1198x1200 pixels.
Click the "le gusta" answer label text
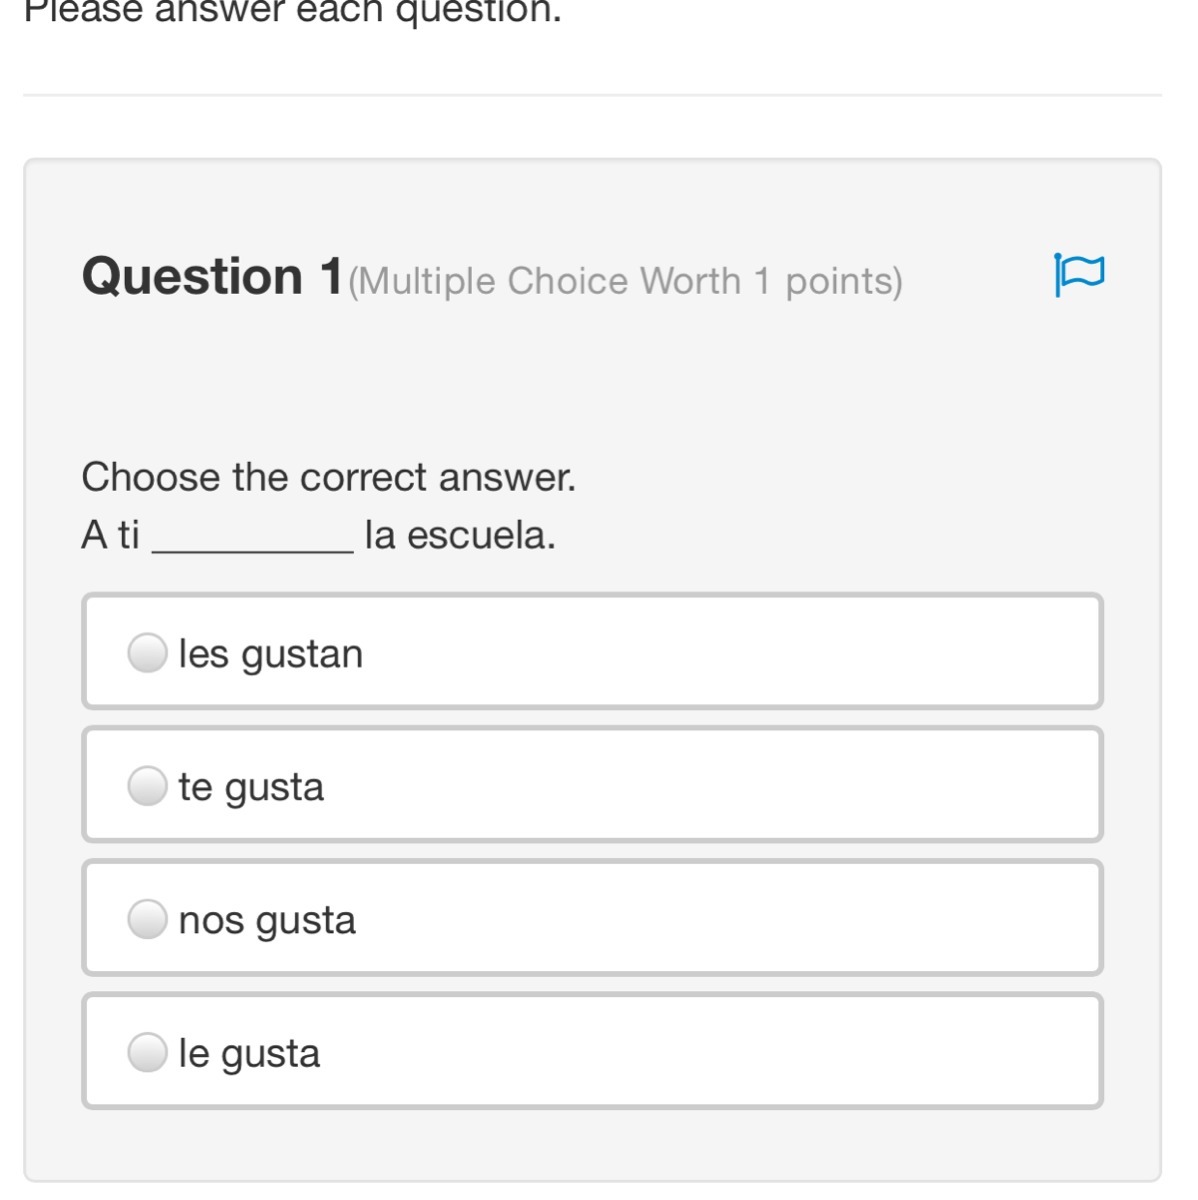(x=249, y=1053)
